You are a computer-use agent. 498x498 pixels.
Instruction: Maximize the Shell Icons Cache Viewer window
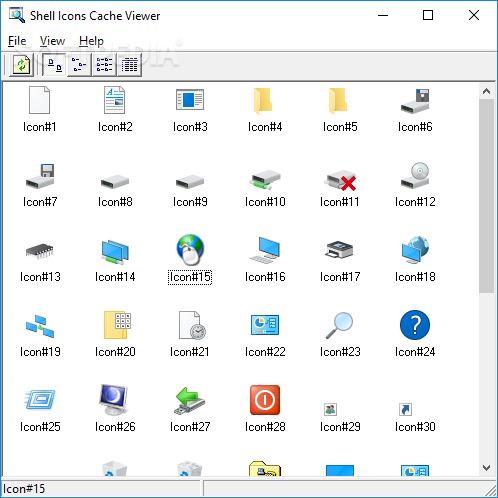428,15
